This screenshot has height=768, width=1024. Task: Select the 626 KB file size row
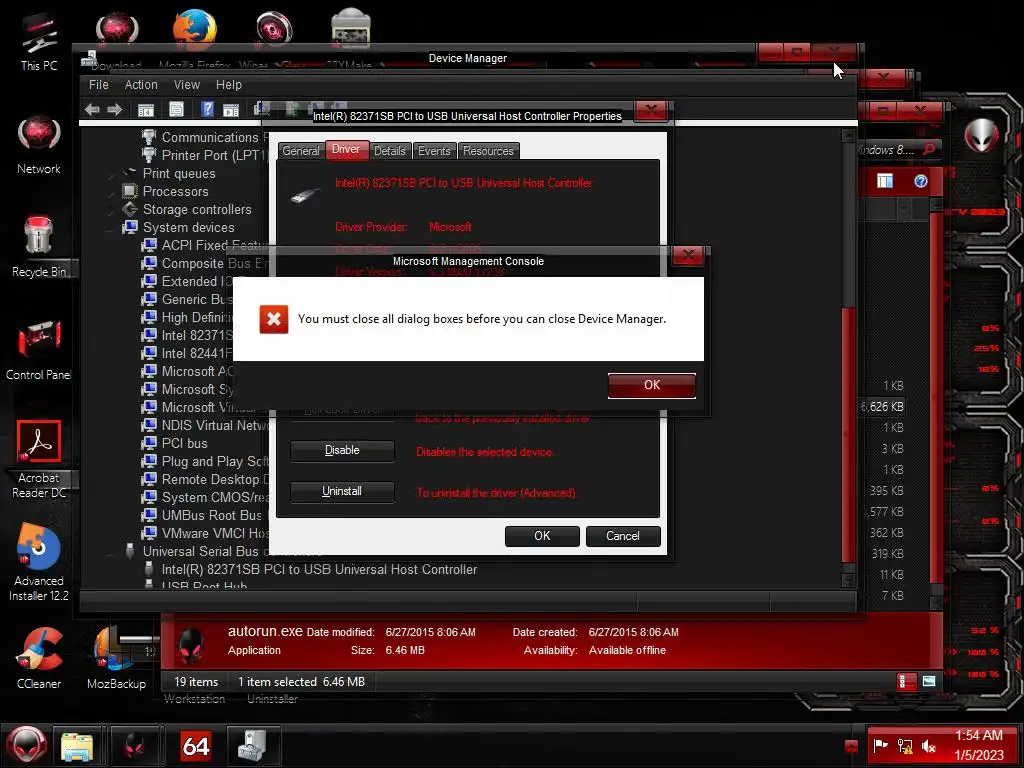pyautogui.click(x=883, y=407)
